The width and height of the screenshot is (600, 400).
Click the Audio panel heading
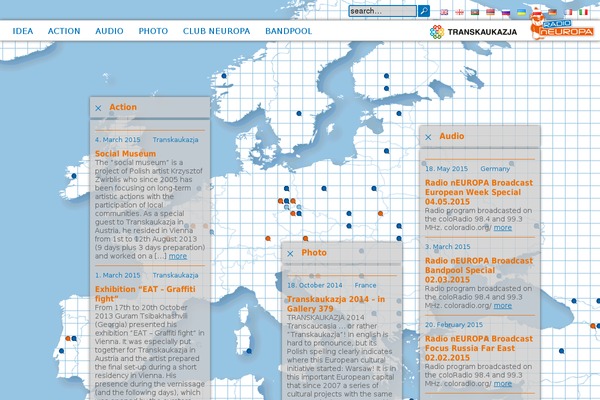click(x=452, y=136)
